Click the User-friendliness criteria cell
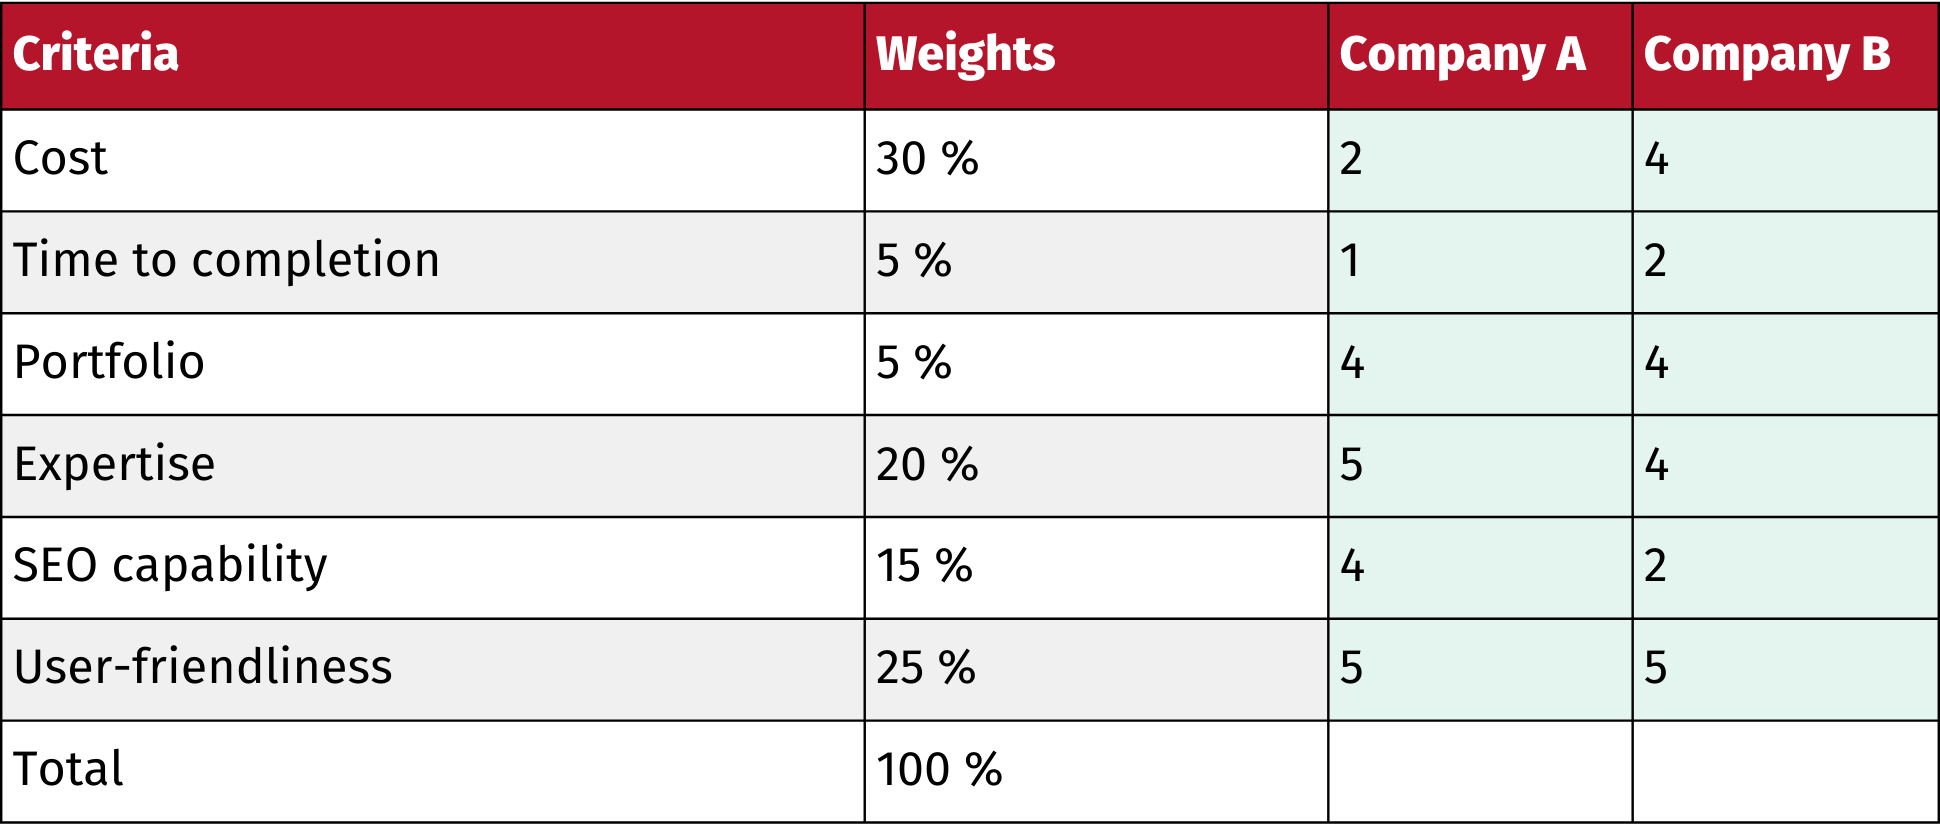 (433, 669)
